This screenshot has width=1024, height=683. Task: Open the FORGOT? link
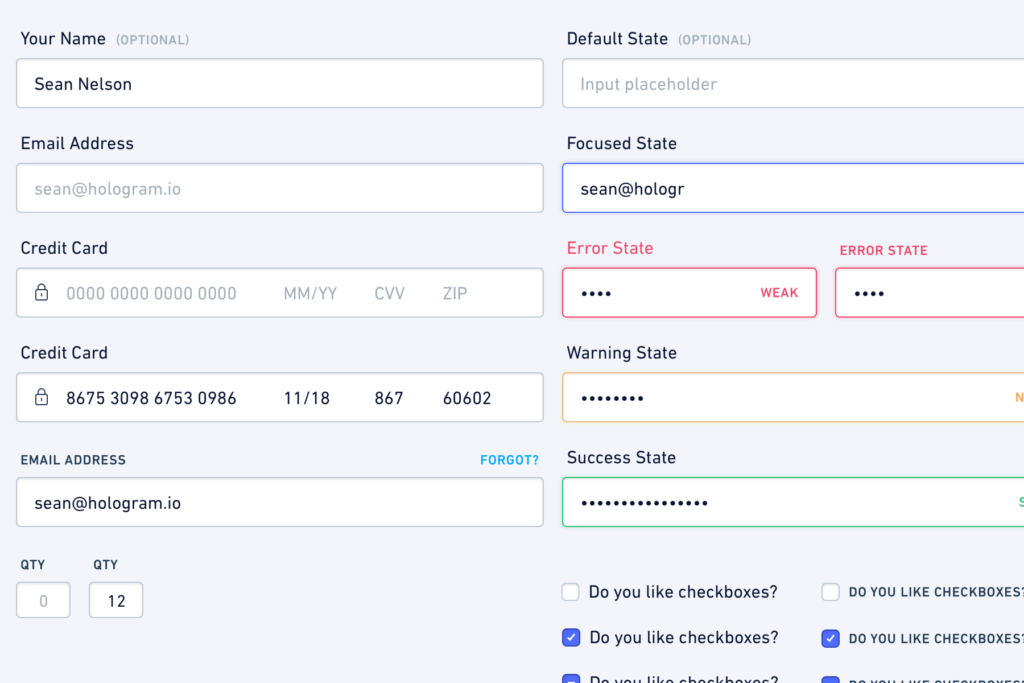pos(509,460)
